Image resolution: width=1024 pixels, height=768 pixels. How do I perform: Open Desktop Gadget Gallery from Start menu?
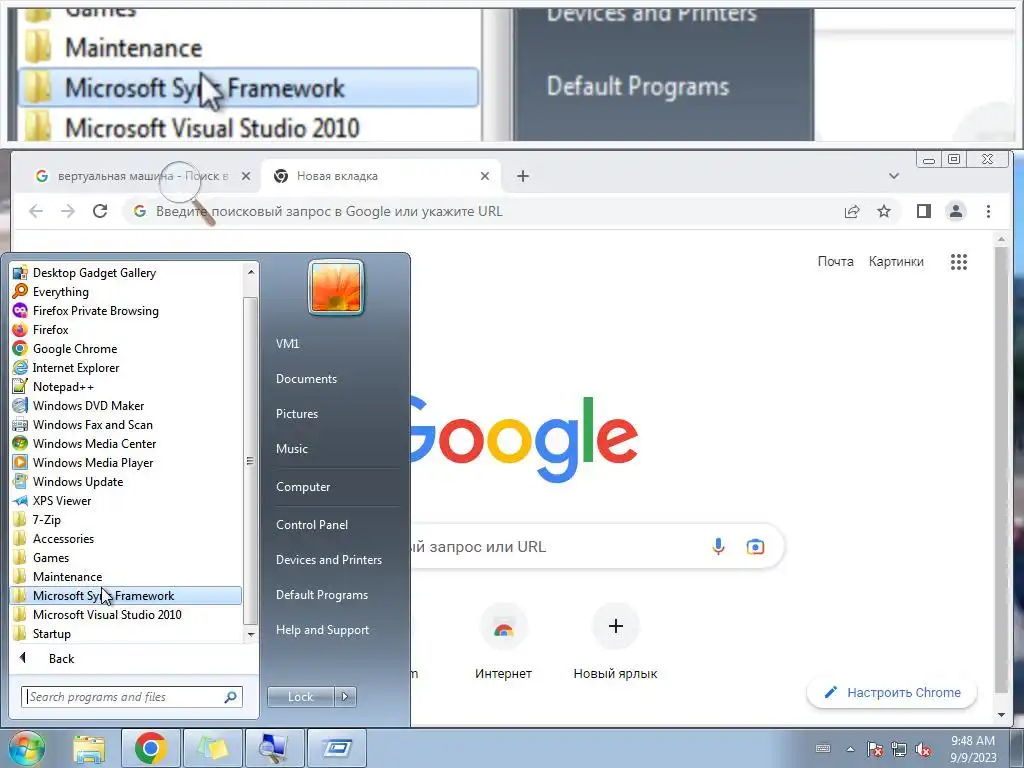pyautogui.click(x=125, y=273)
